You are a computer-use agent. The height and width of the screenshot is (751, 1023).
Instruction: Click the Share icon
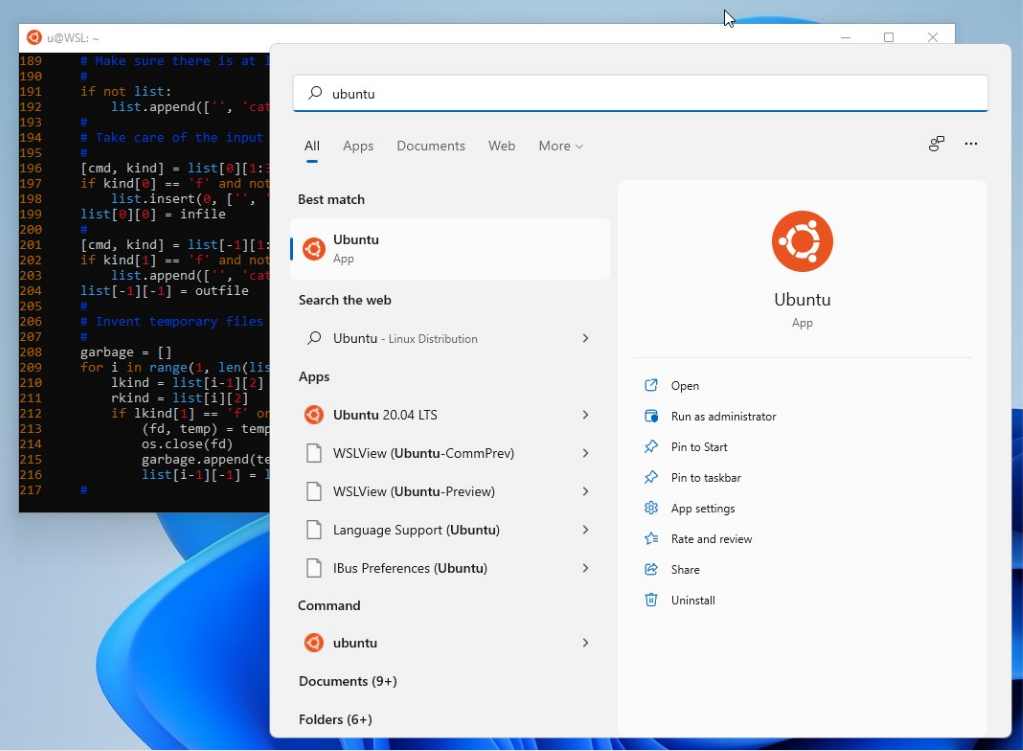(x=651, y=569)
